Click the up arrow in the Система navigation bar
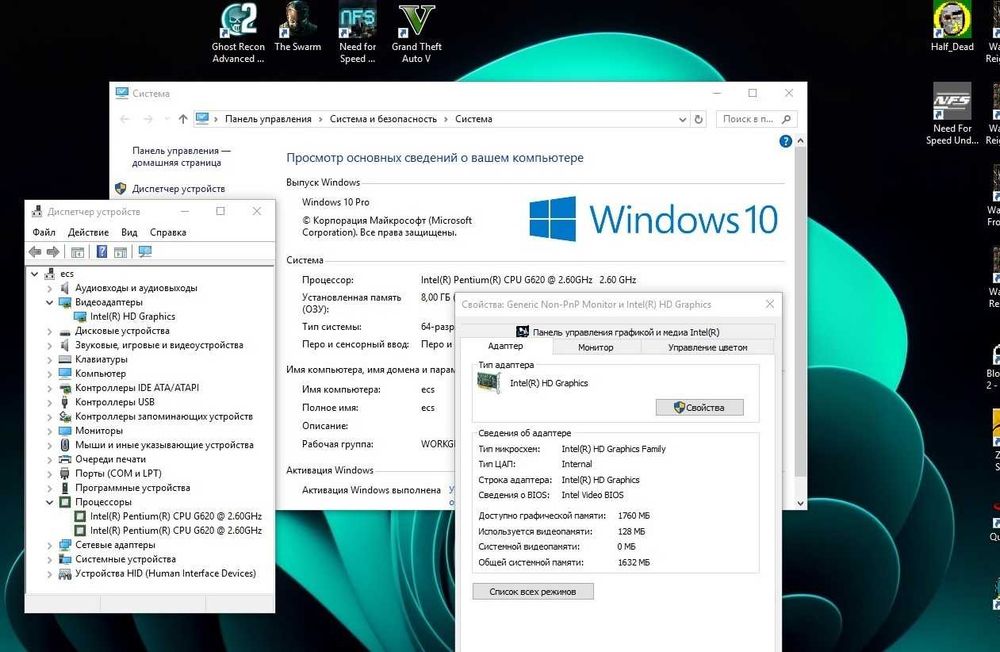The width and height of the screenshot is (1000, 652). 183,119
